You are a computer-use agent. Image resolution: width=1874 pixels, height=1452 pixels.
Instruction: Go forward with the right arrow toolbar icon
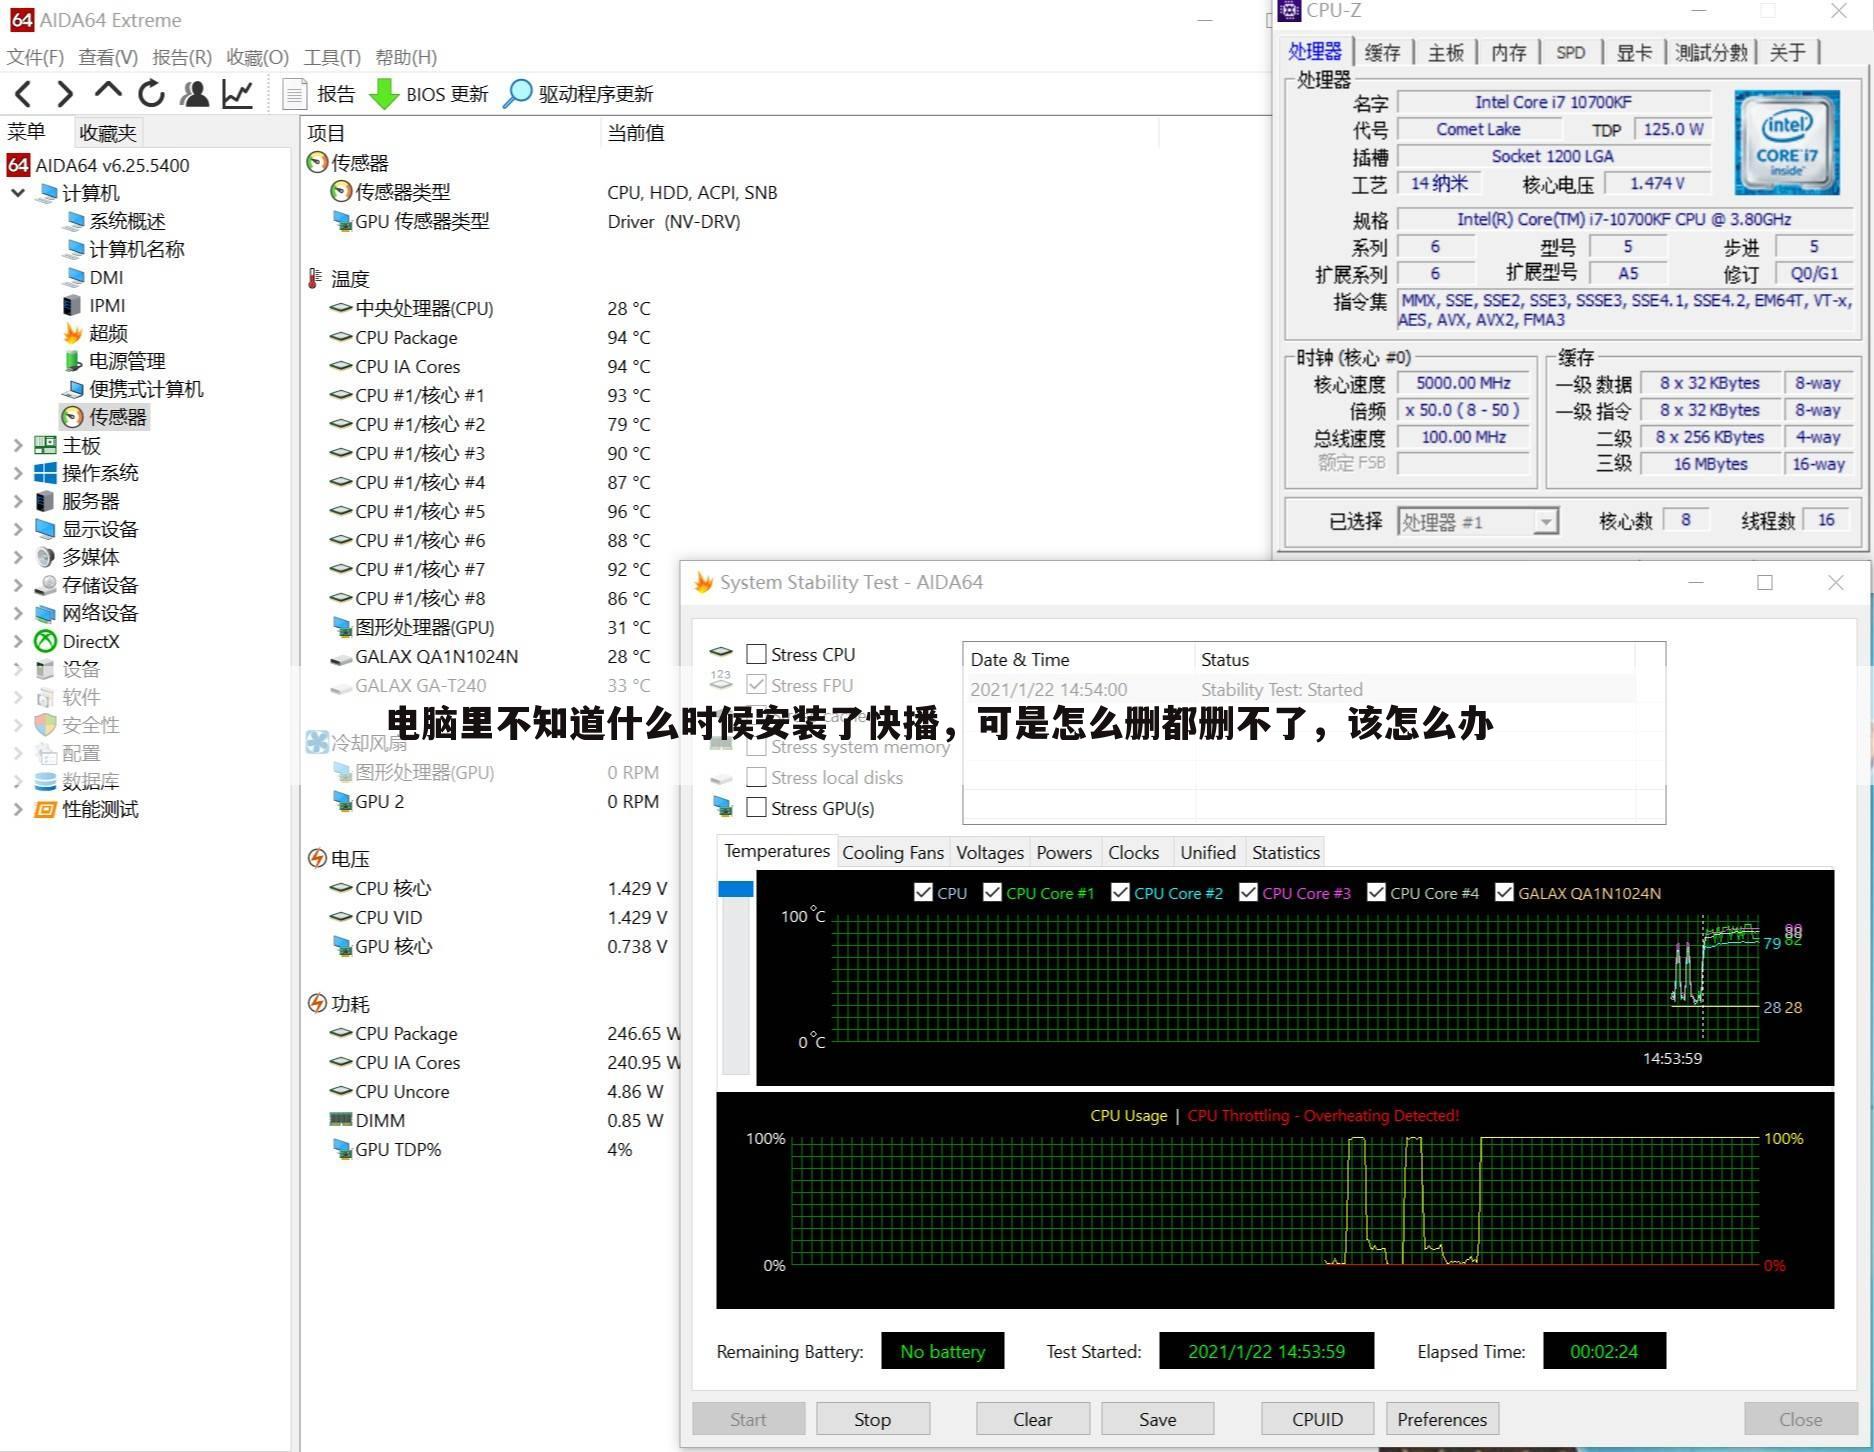coord(65,94)
